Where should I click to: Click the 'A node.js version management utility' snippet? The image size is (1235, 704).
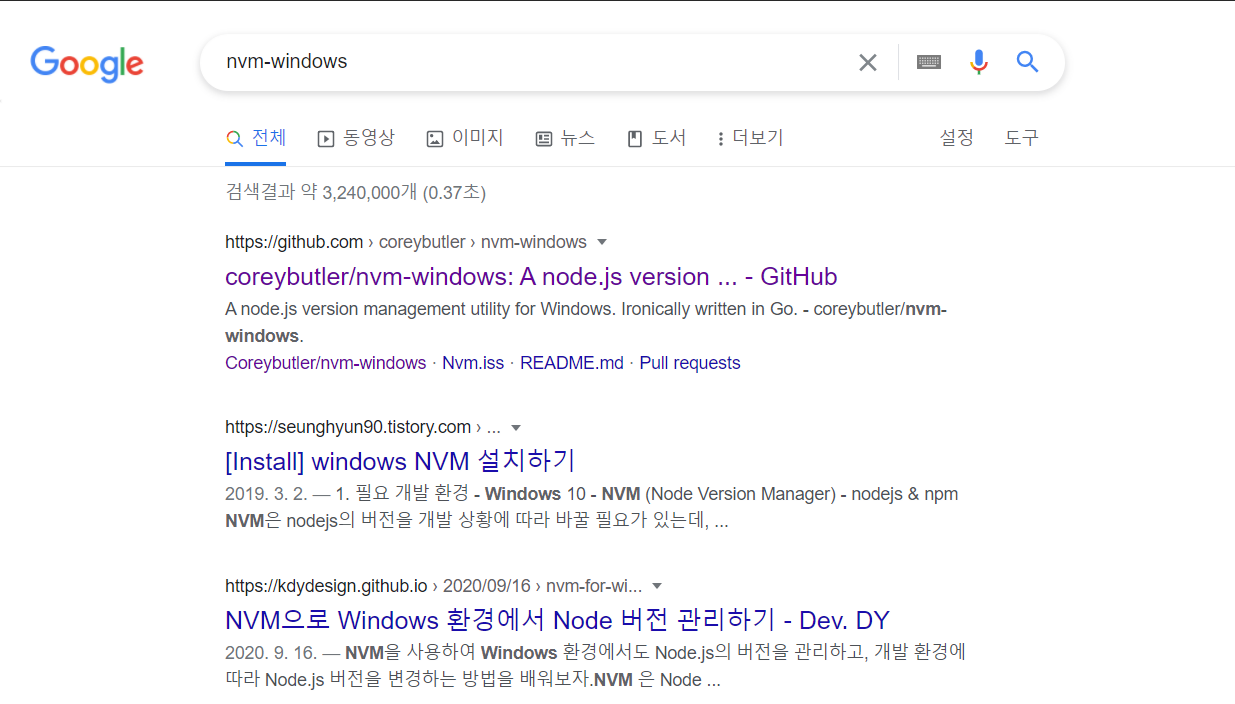point(586,322)
